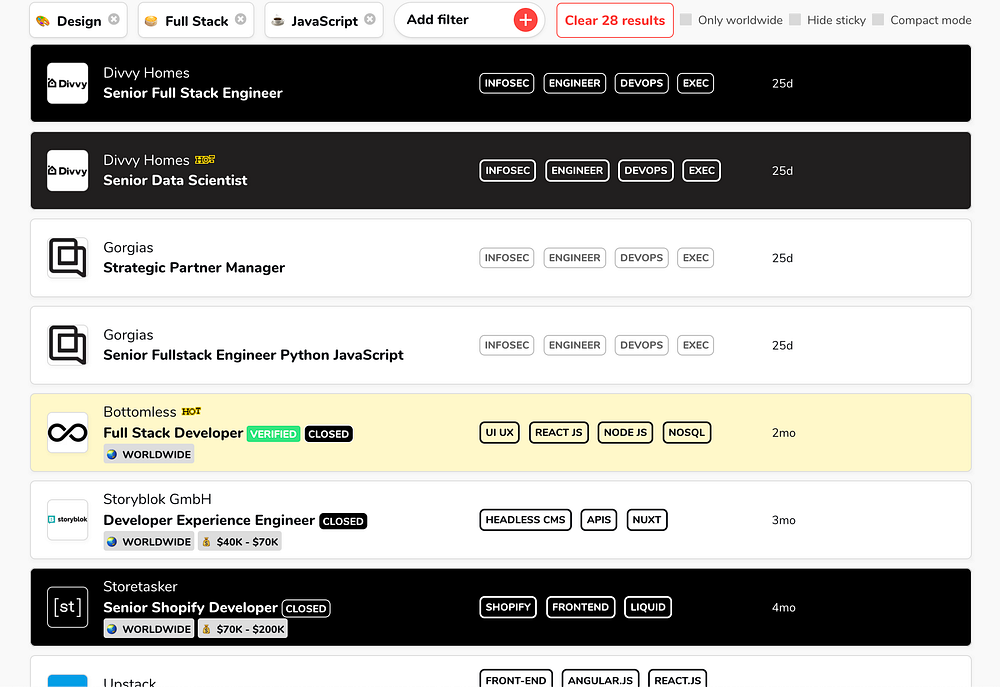Open Senior Shopify Developer listing
The width and height of the screenshot is (1000, 687).
pyautogui.click(x=190, y=608)
